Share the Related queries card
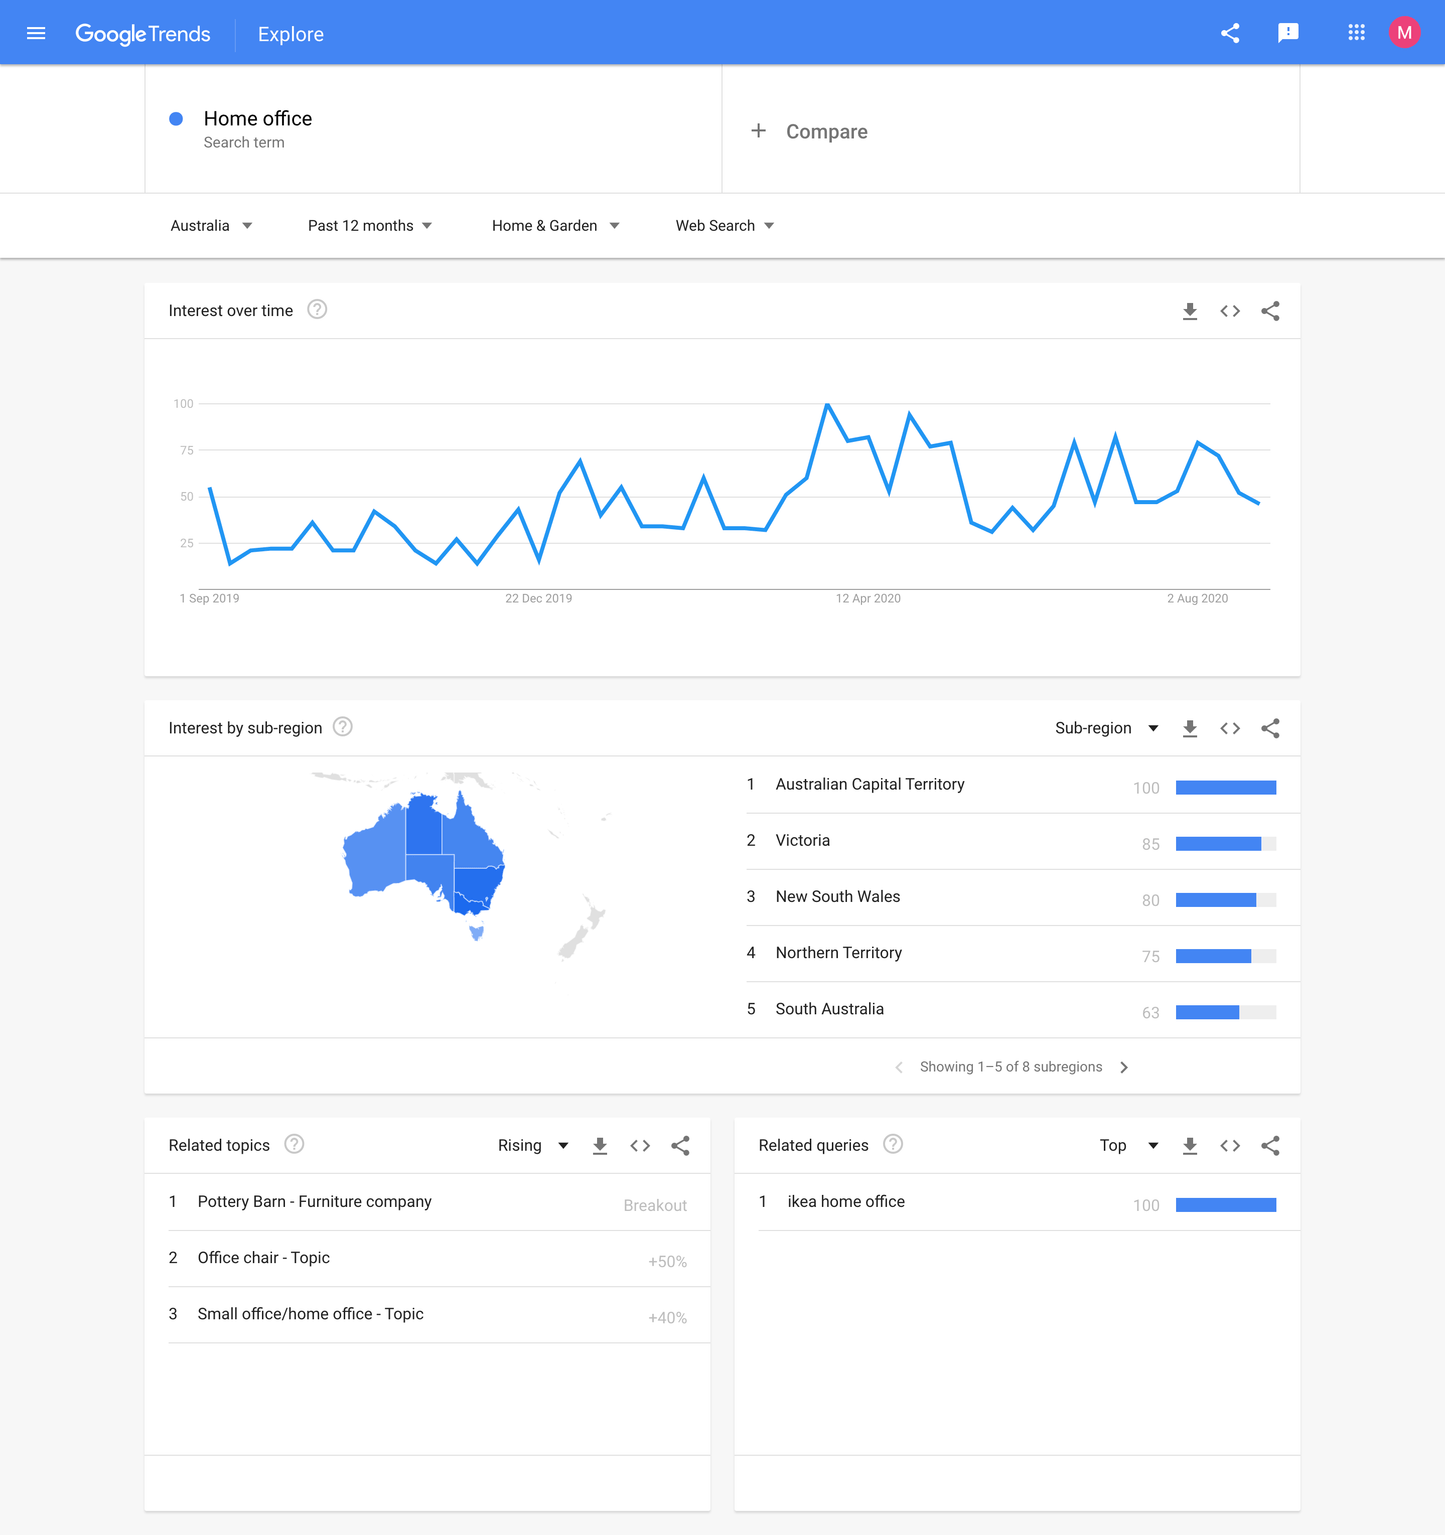Viewport: 1445px width, 1535px height. (1270, 1145)
